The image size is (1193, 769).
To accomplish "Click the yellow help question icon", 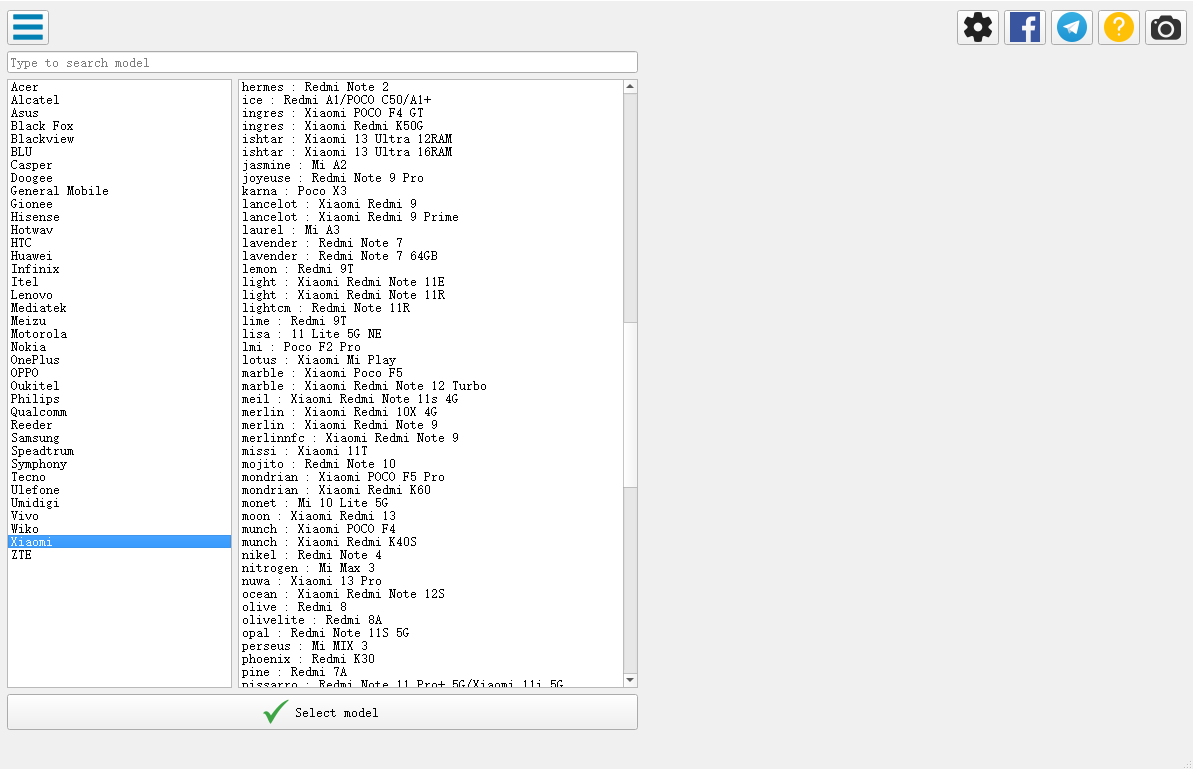I will pos(1119,27).
